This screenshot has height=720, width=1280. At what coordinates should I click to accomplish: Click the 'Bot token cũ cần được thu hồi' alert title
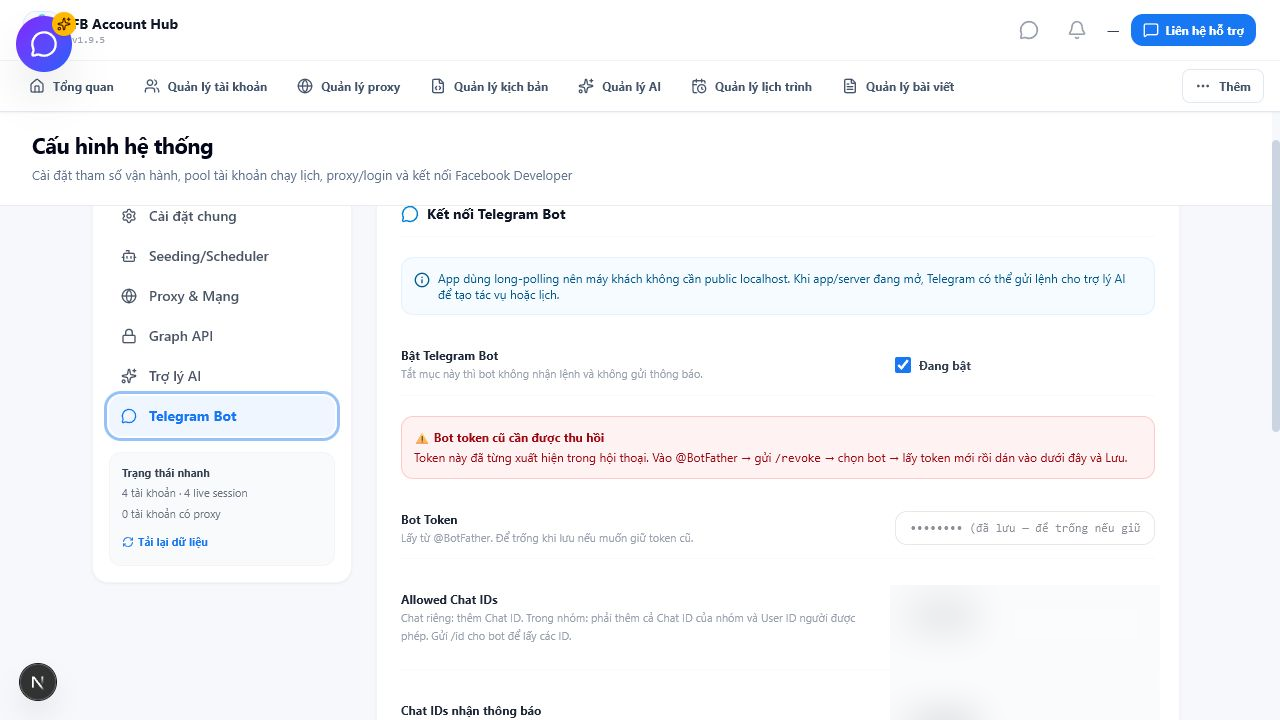tap(519, 438)
